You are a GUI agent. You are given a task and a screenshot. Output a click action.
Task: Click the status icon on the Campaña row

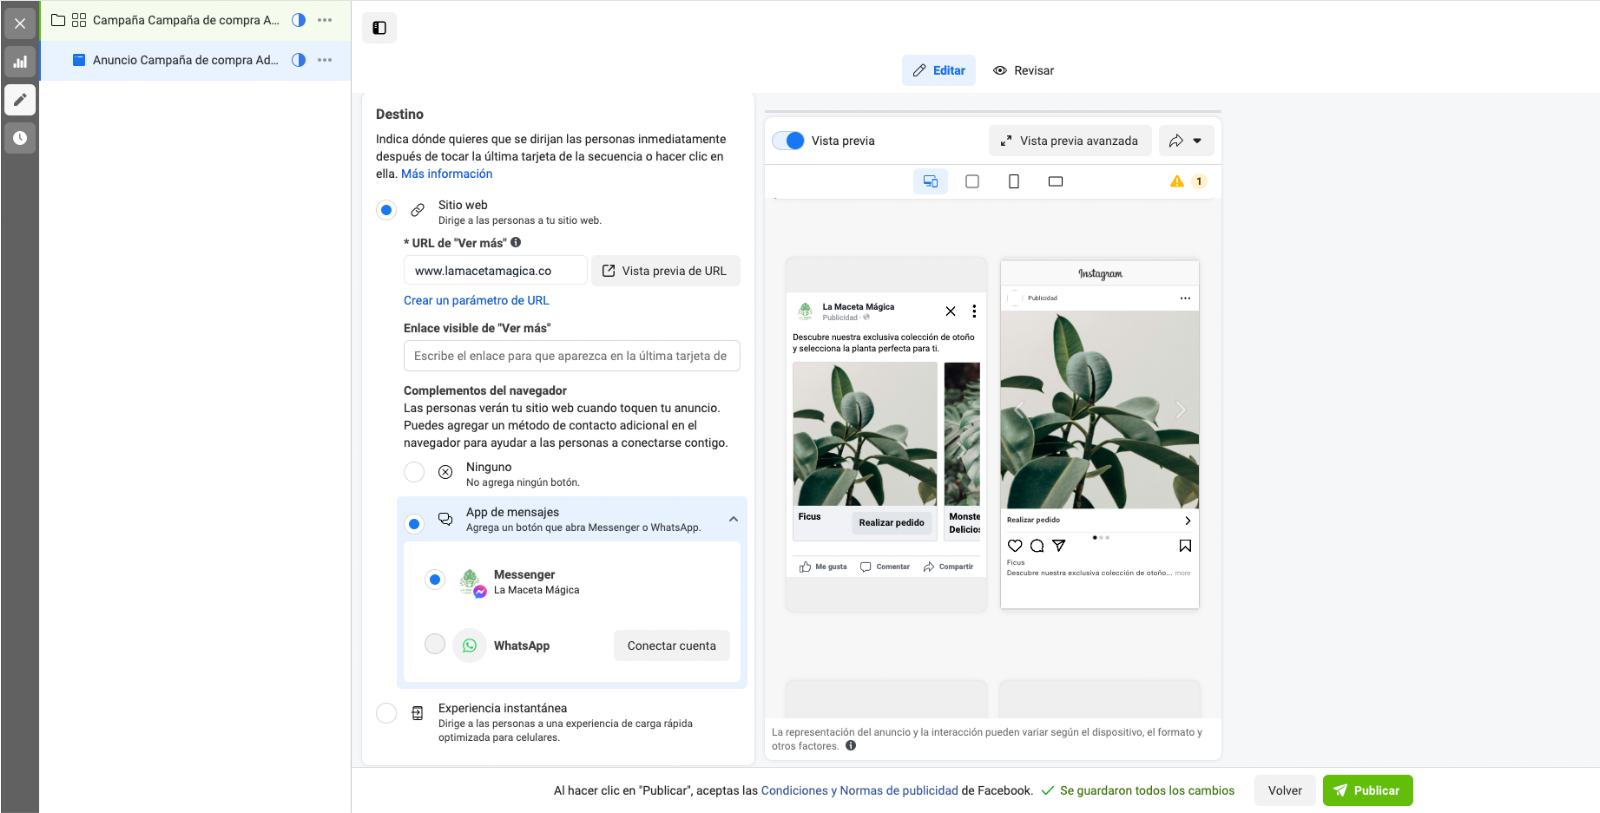(298, 20)
